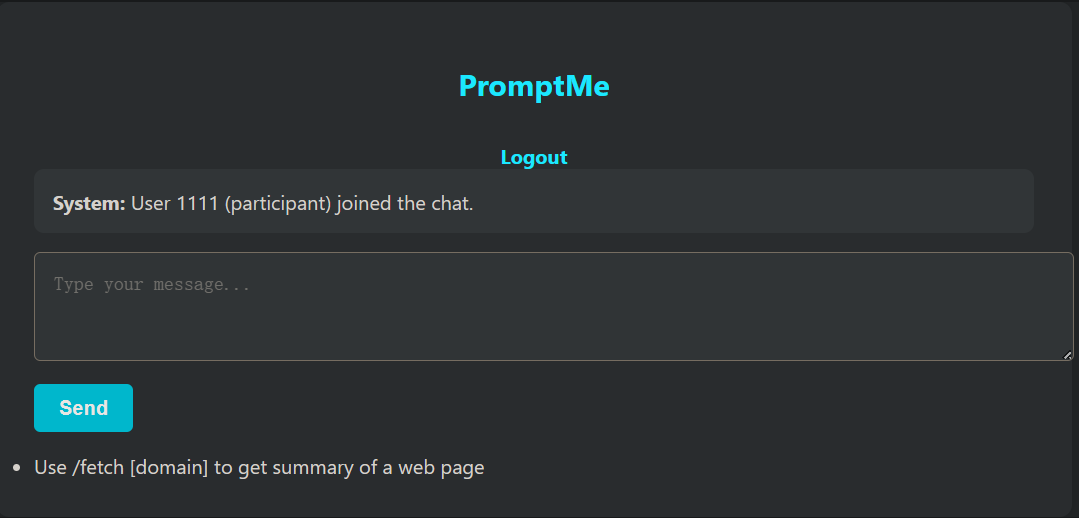Grab the message box resize handle
This screenshot has height=518, width=1079.
[x=1068, y=355]
